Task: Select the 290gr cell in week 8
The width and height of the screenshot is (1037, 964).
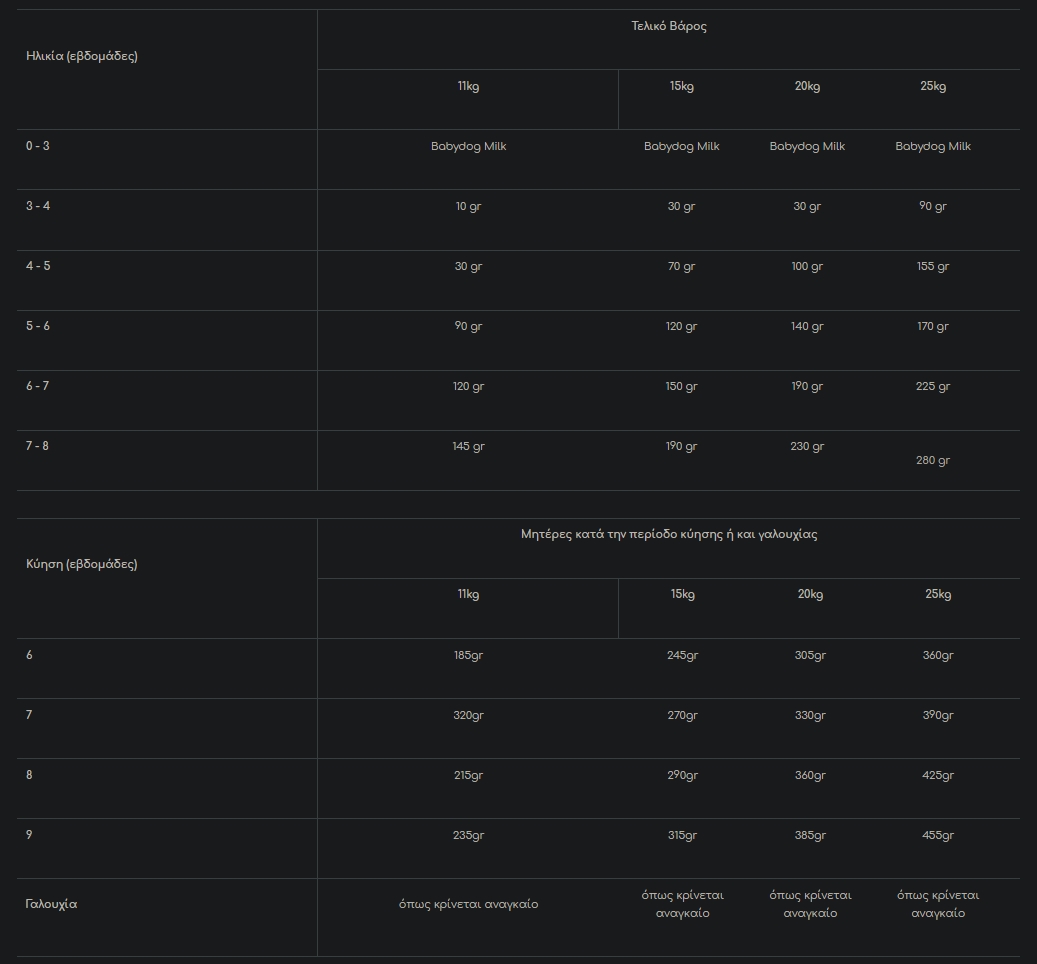Action: (683, 775)
